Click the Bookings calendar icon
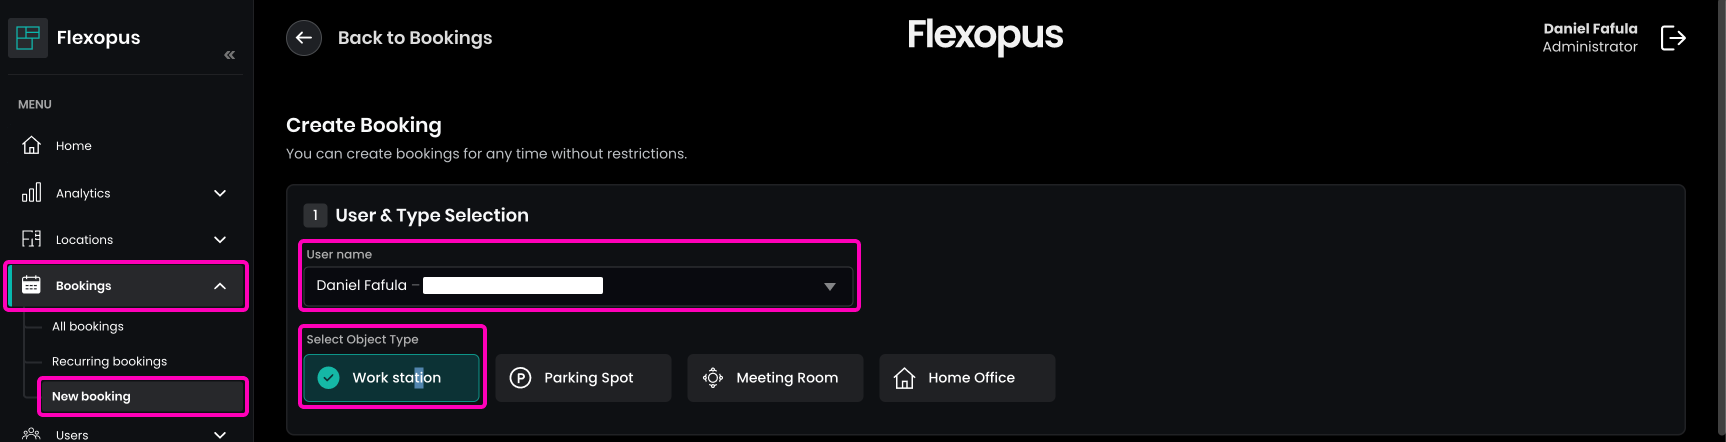 pos(32,286)
